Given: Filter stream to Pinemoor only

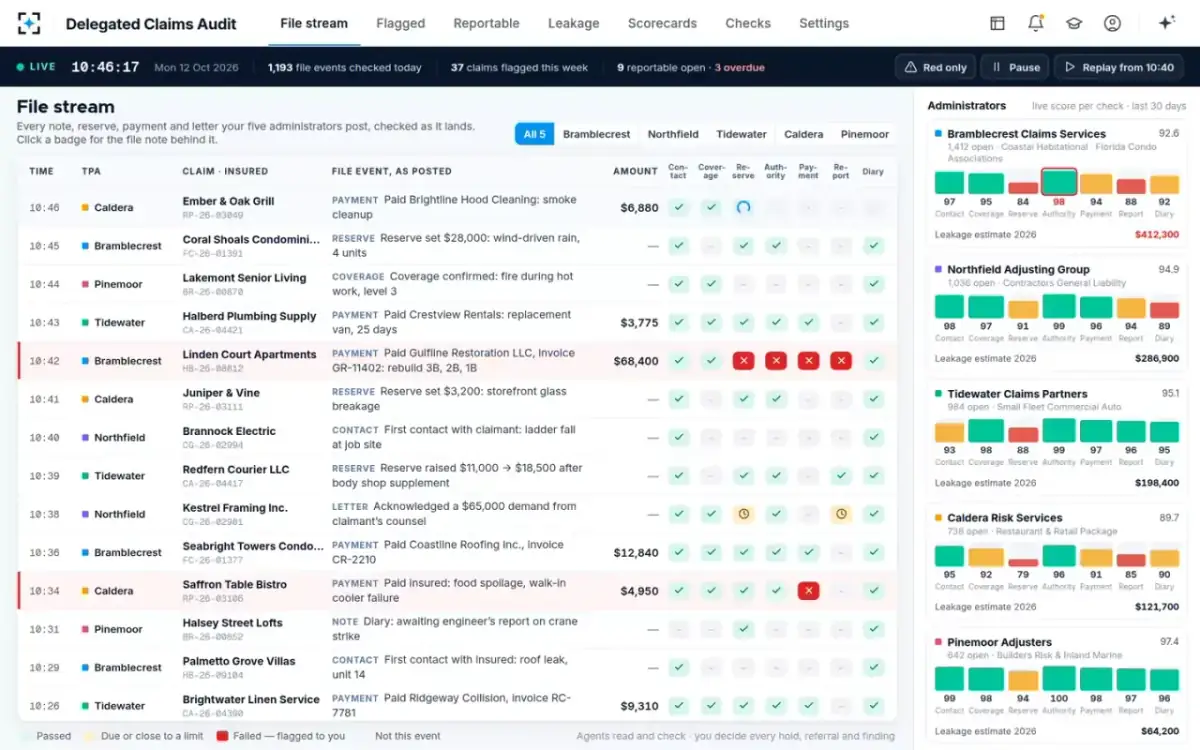Looking at the screenshot, I should click(x=864, y=134).
